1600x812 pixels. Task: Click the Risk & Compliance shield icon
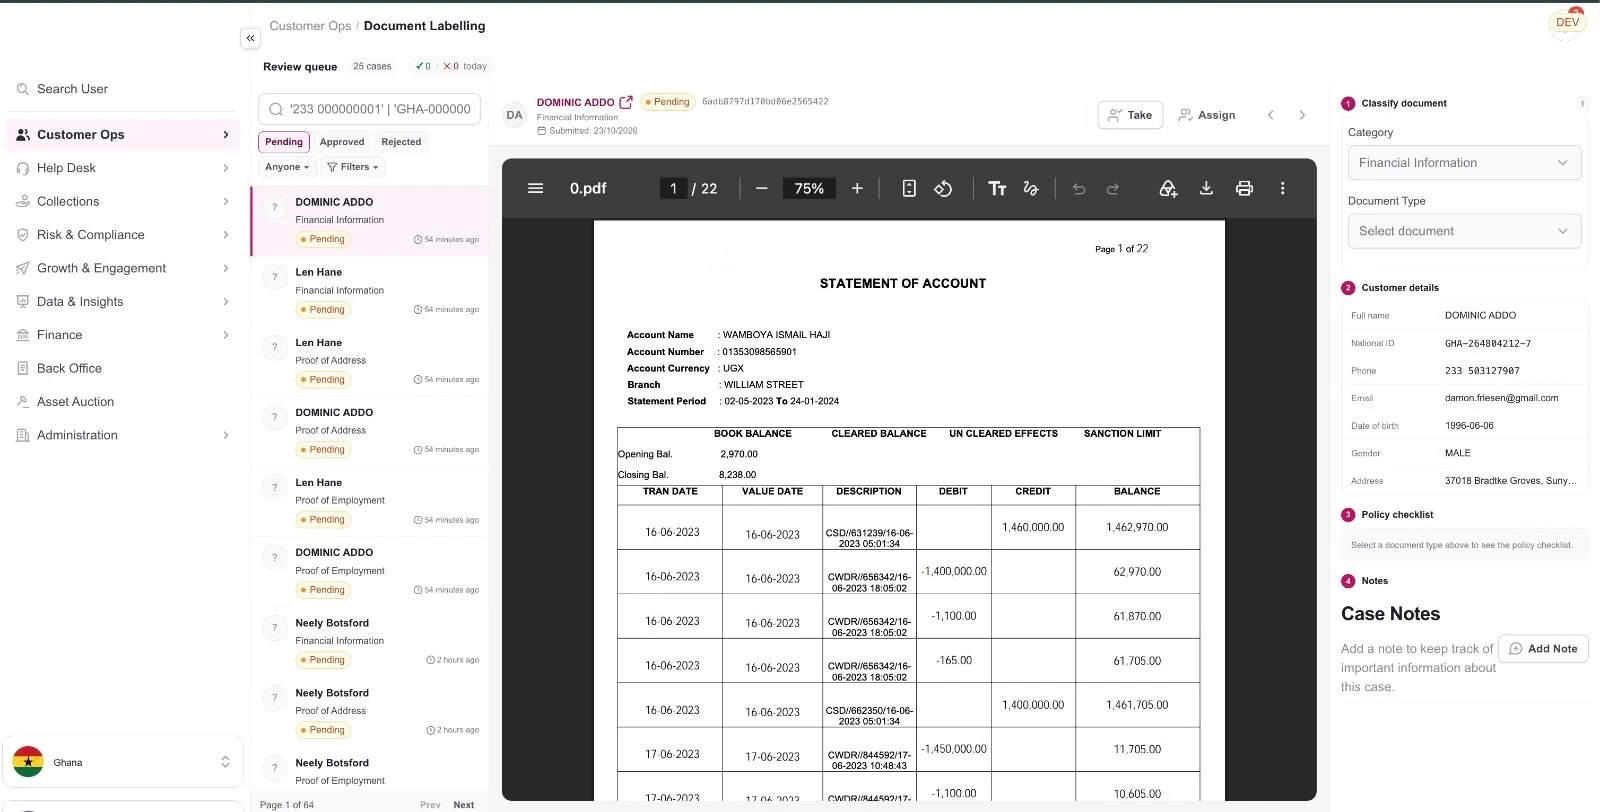click(x=23, y=235)
